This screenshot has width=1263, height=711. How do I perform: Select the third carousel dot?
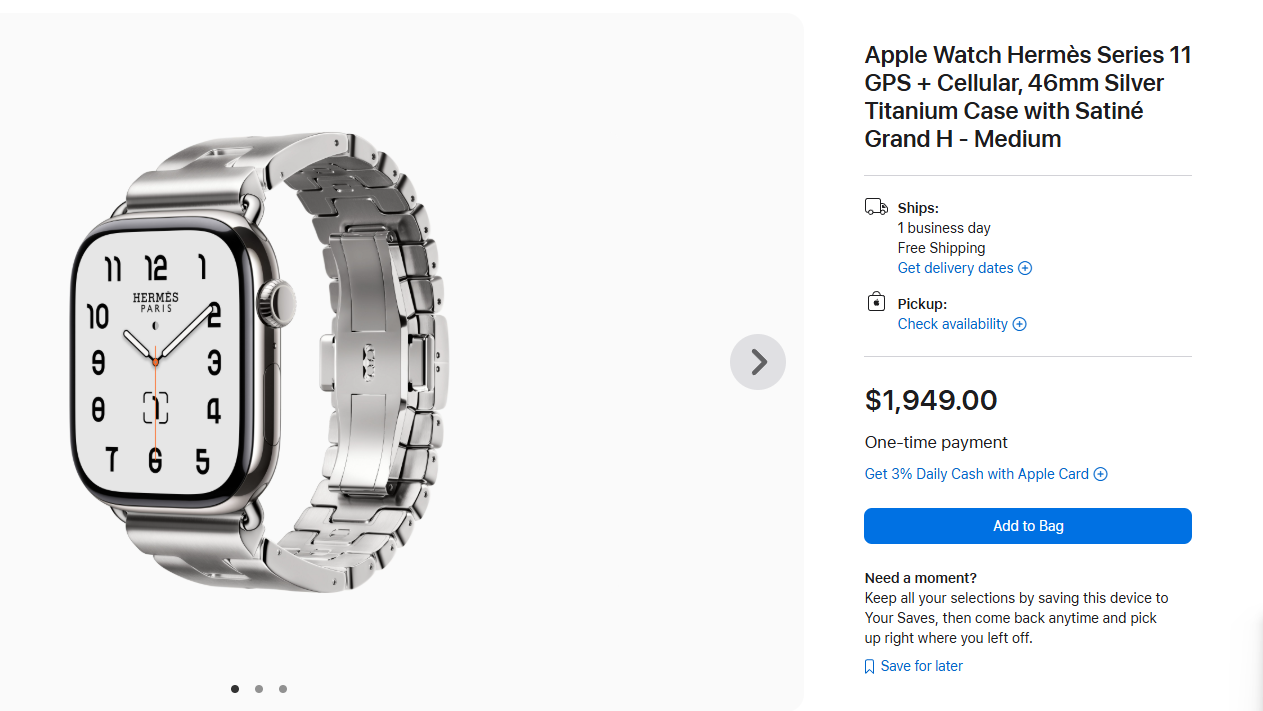tap(282, 689)
